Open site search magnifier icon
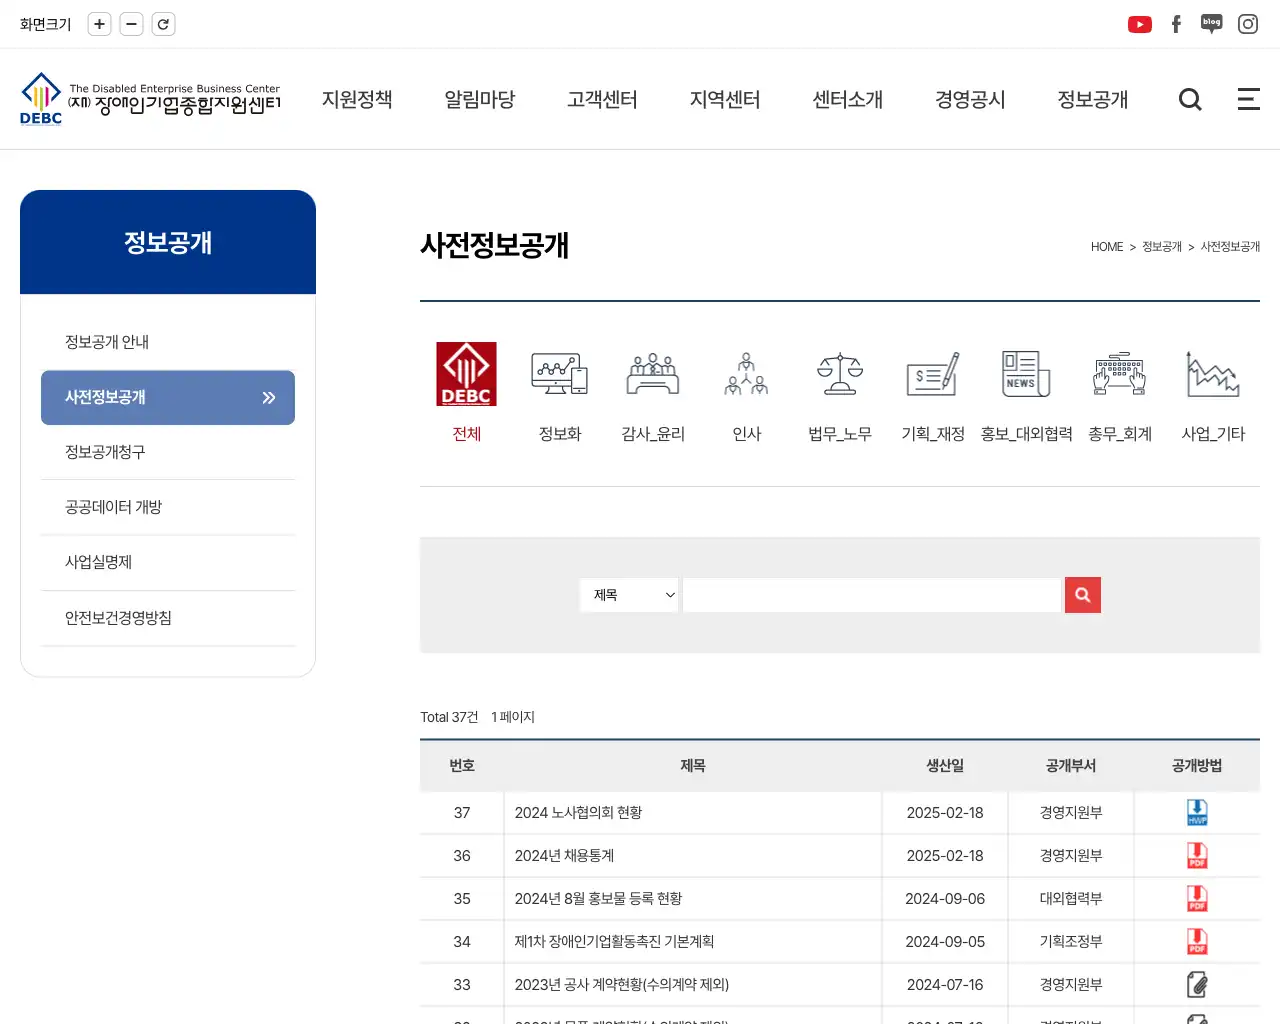The image size is (1280, 1024). (1190, 99)
